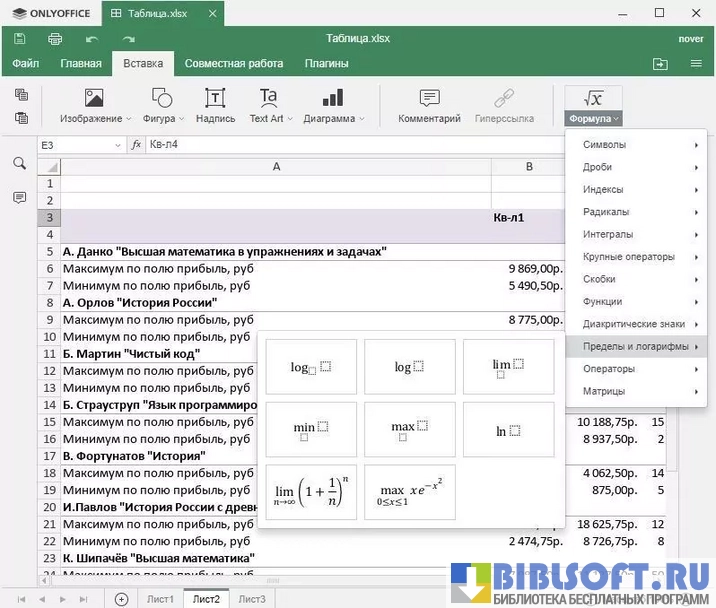The height and width of the screenshot is (608, 716).
Task: Insert a text box with Надпись
Action: pos(215,98)
